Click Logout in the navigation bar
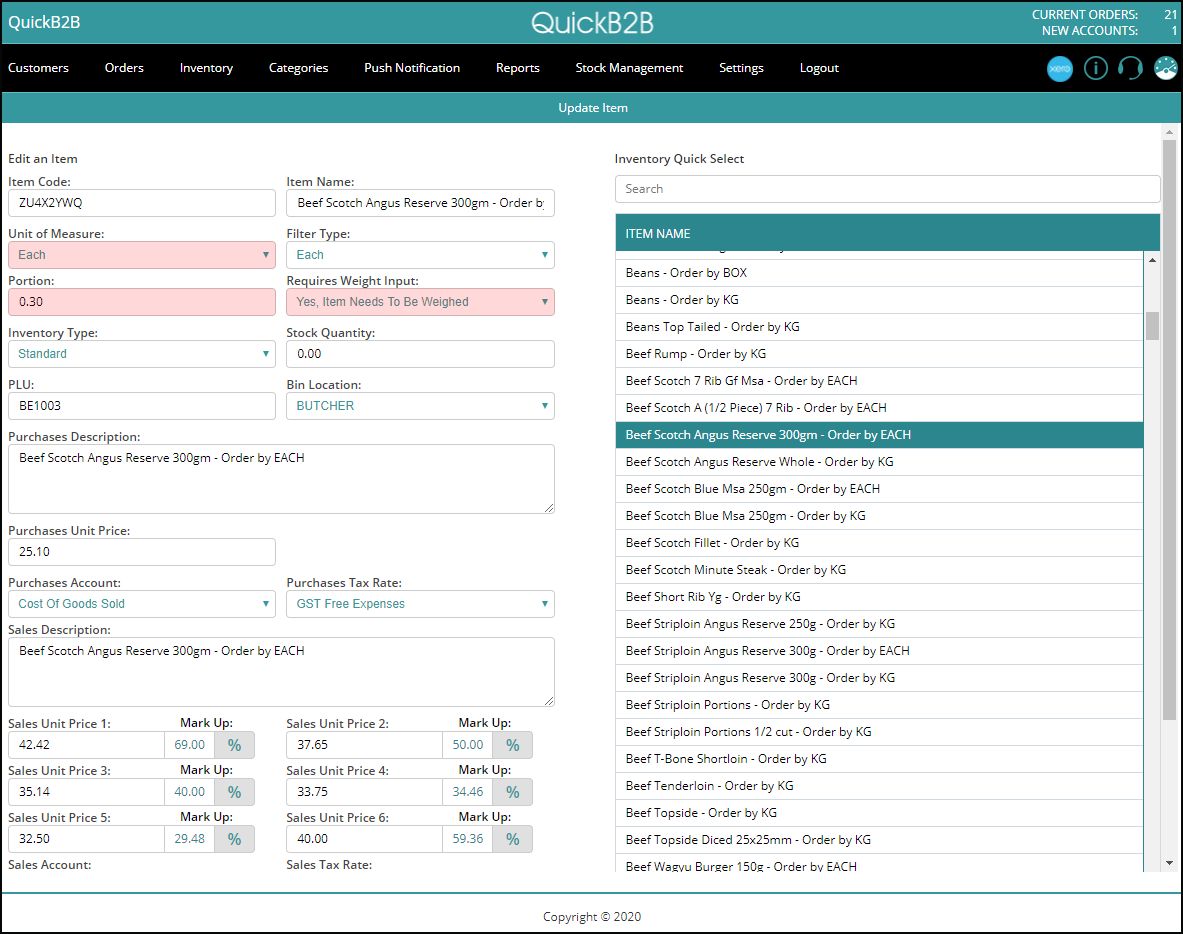Viewport: 1183px width, 934px height. [x=819, y=68]
